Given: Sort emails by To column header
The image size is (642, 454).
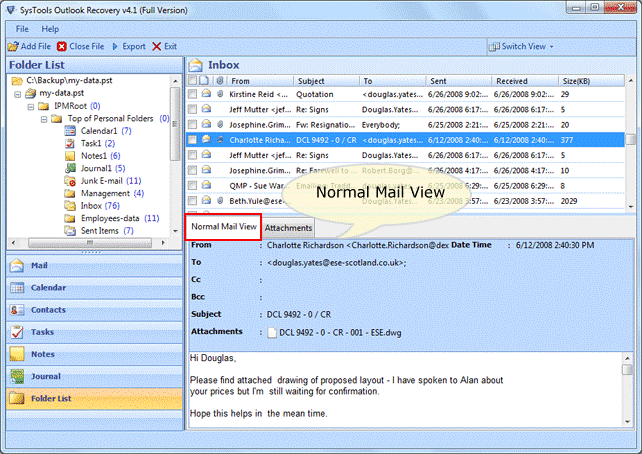Looking at the screenshot, I should [393, 81].
